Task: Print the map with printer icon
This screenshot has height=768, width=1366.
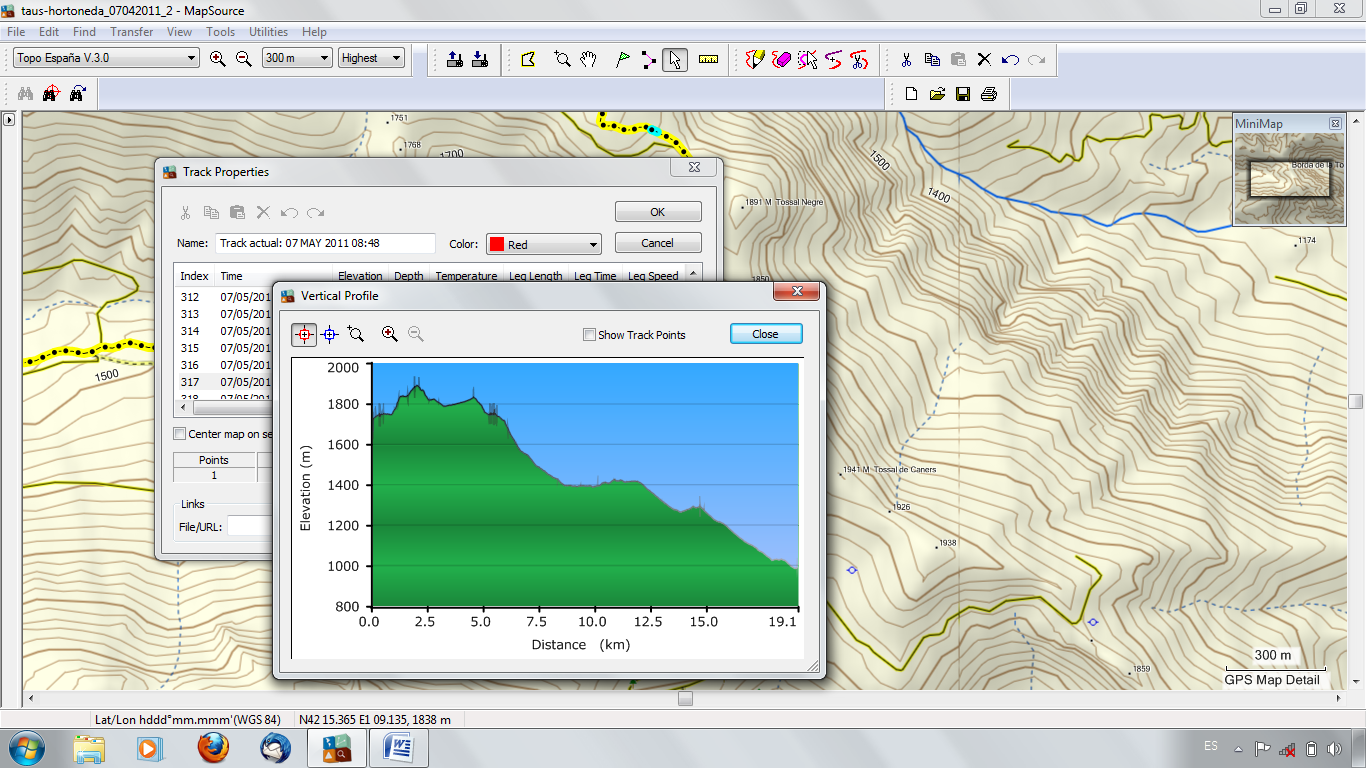Action: 989,94
